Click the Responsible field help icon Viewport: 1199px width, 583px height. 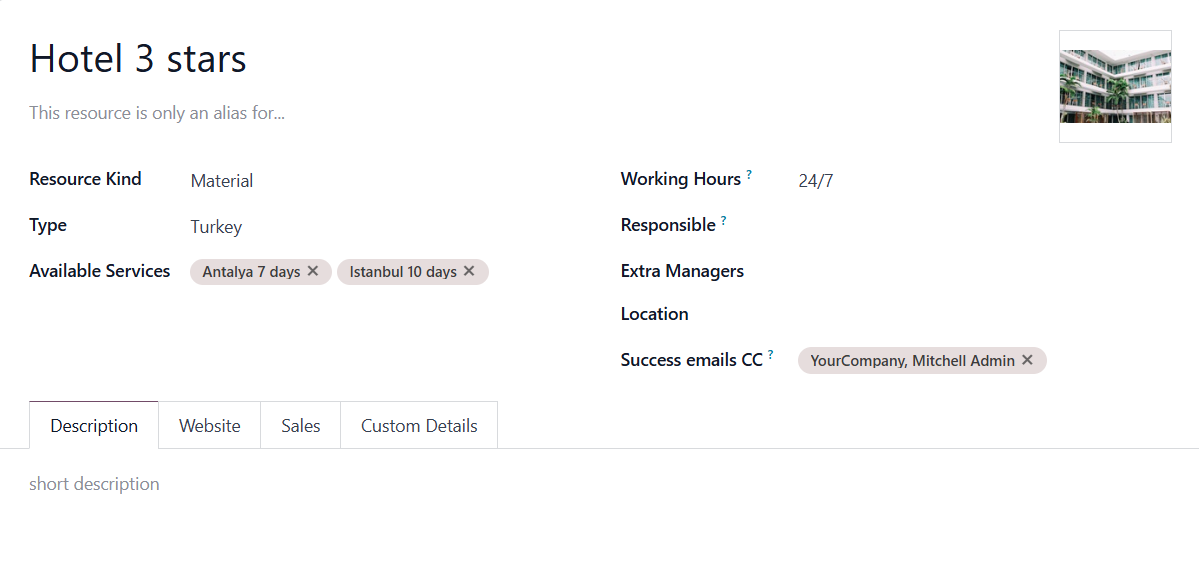(723, 220)
